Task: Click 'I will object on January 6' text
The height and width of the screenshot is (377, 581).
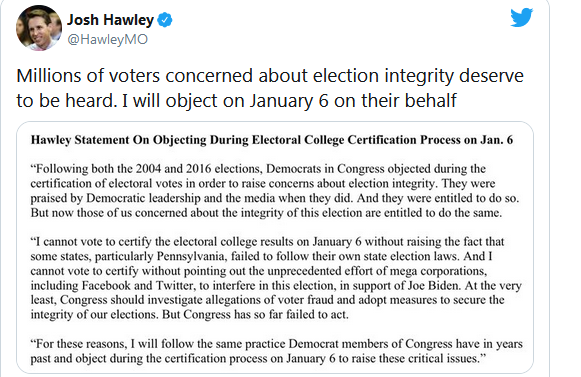Action: click(x=225, y=100)
